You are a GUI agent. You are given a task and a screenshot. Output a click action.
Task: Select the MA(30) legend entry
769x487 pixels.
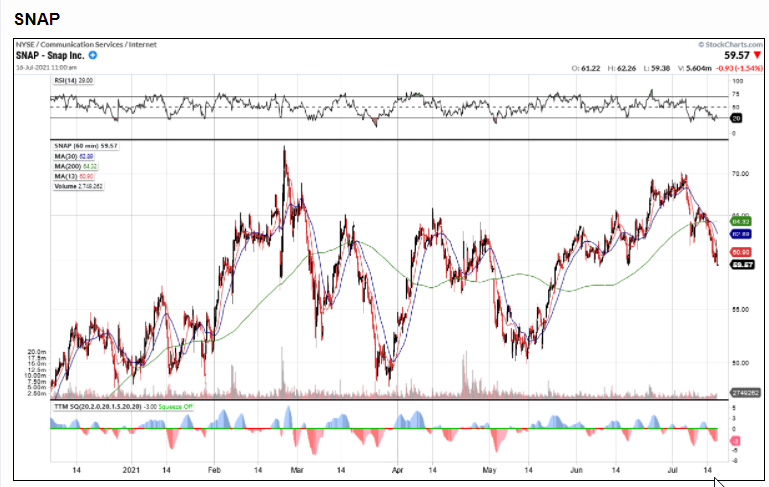click(74, 156)
